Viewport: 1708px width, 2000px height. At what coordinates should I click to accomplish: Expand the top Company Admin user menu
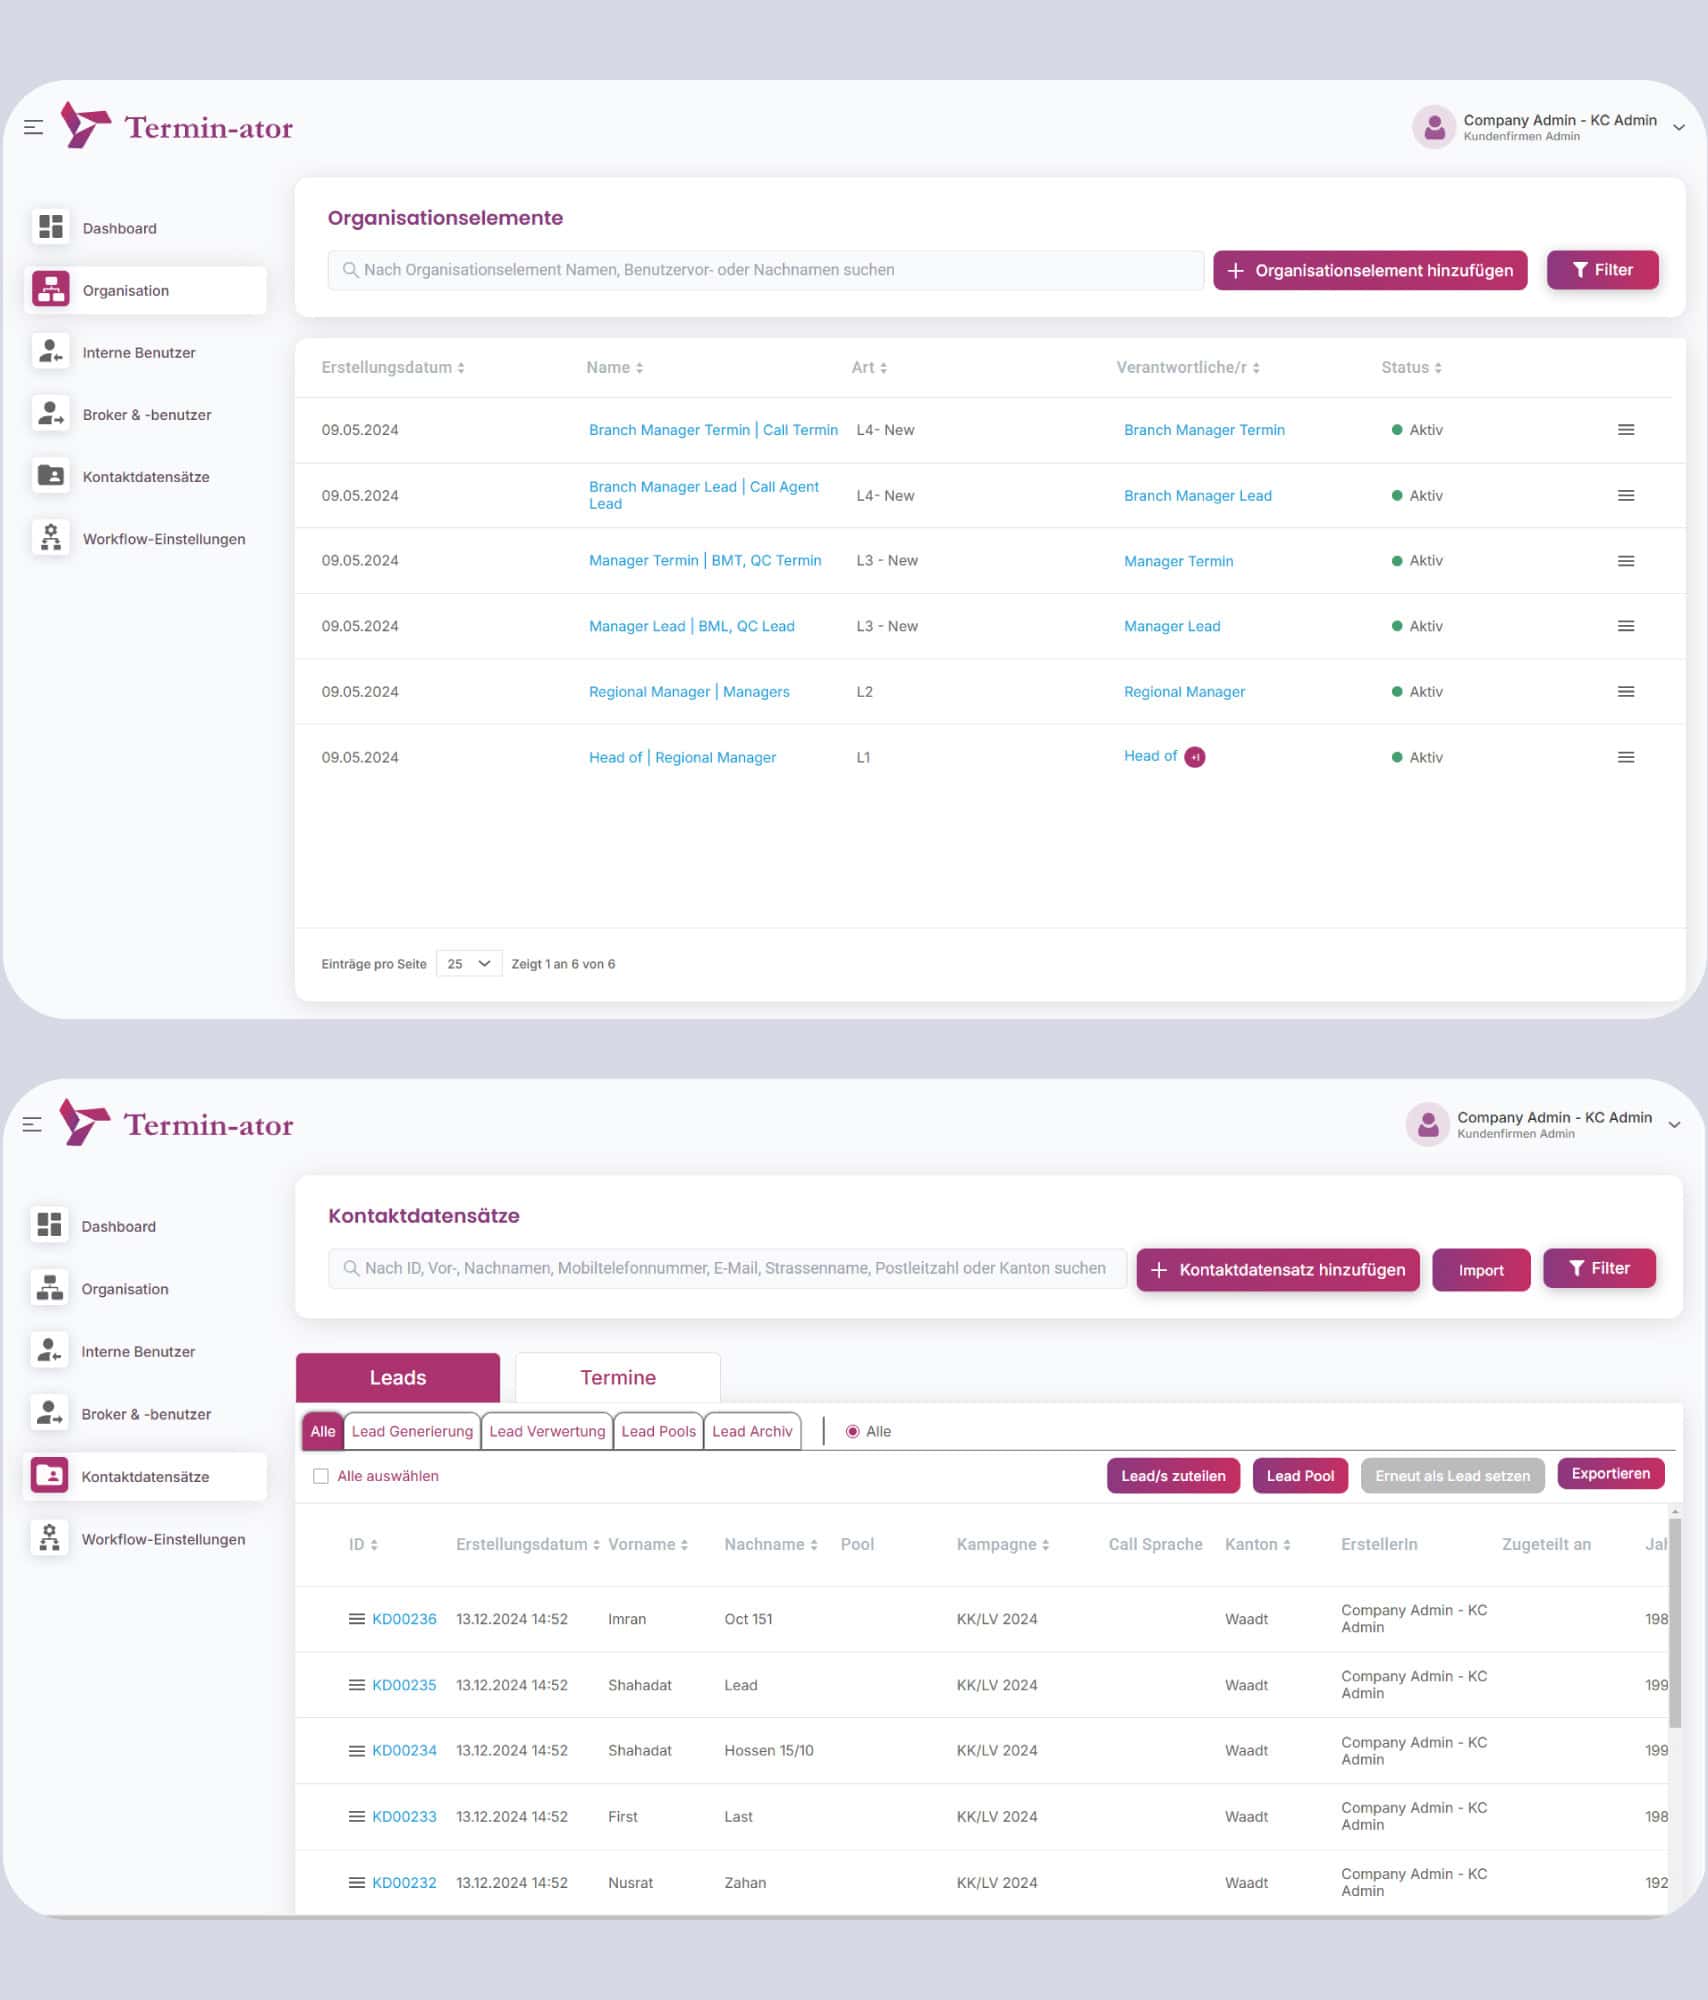pyautogui.click(x=1679, y=127)
